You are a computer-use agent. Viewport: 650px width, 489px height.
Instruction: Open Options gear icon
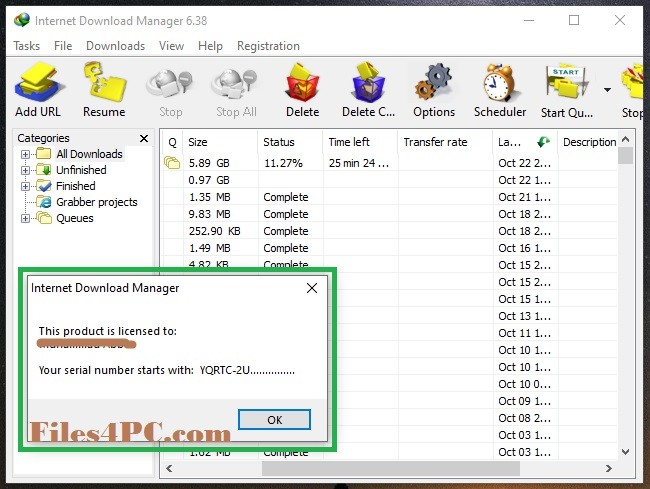433,82
